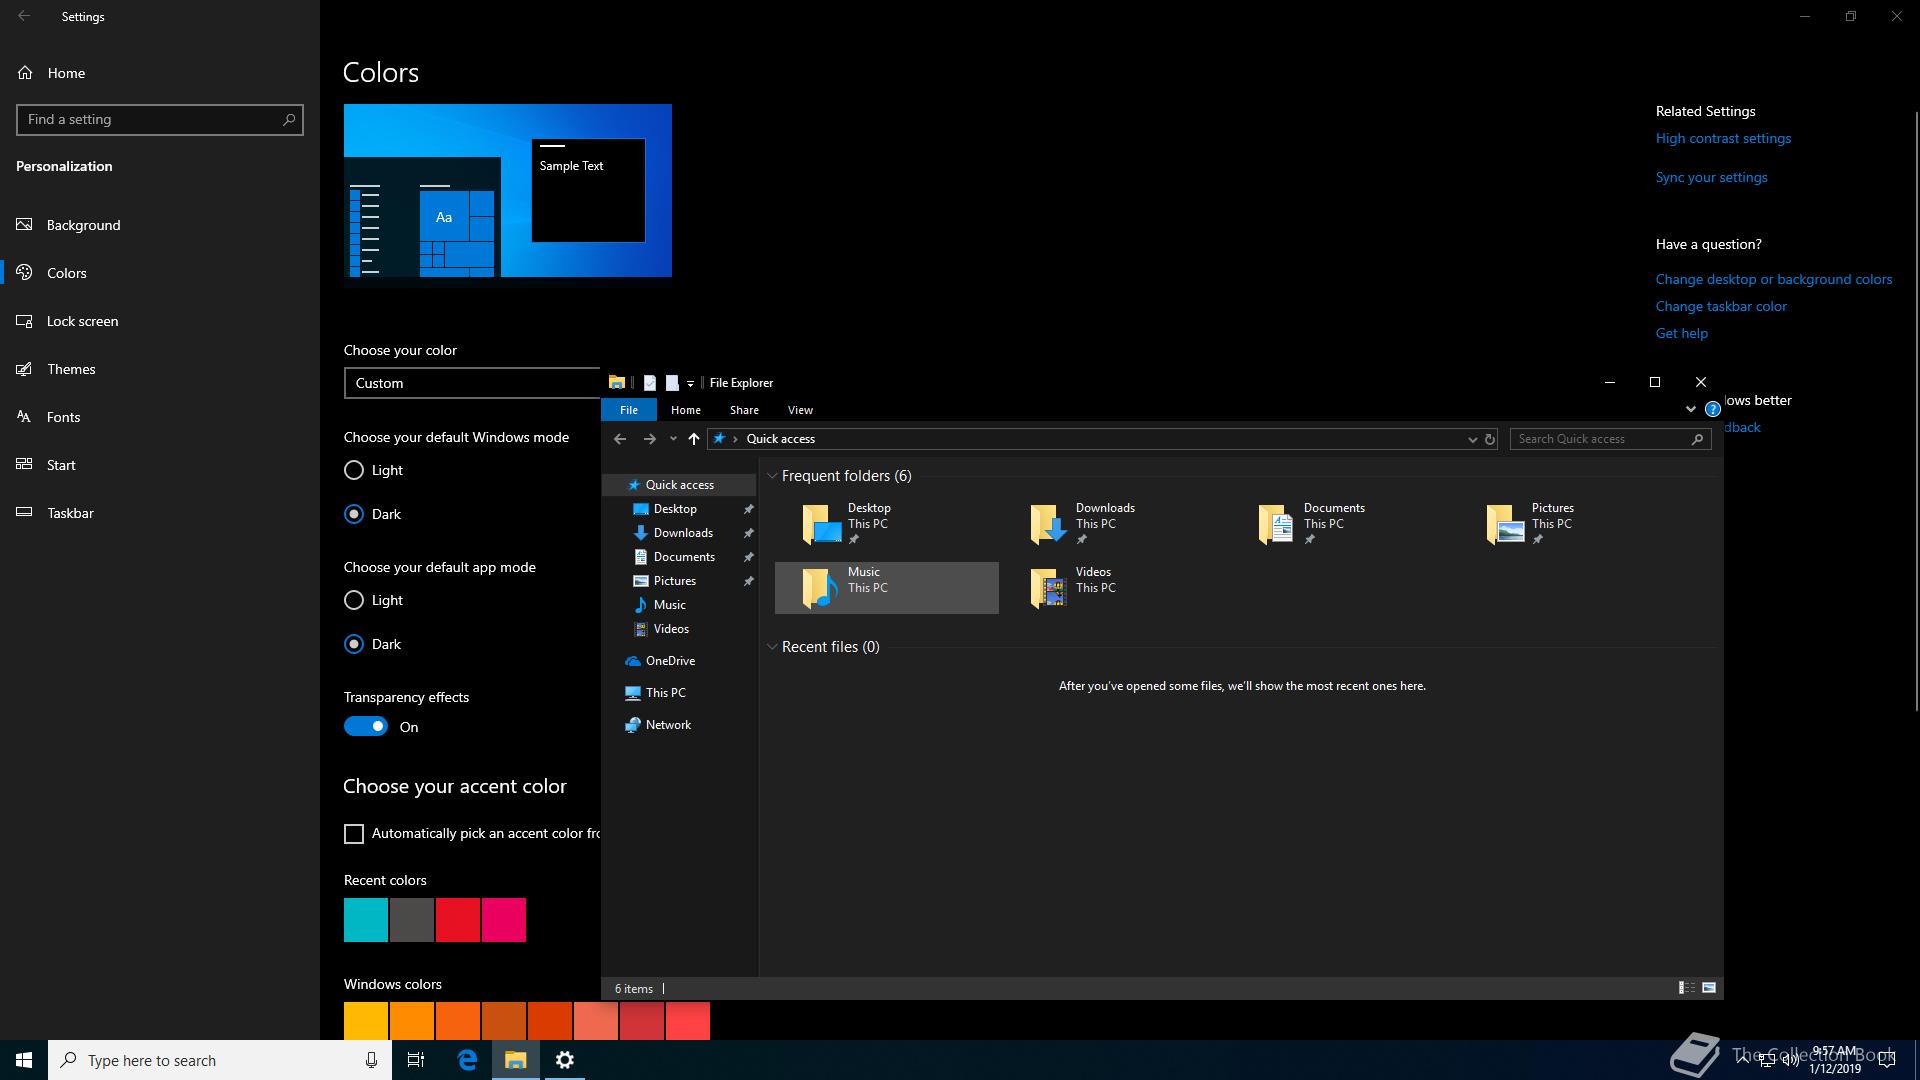Open the Documents folder in Frequent folders
Screen dimensions: 1920x1080
tap(1342, 524)
